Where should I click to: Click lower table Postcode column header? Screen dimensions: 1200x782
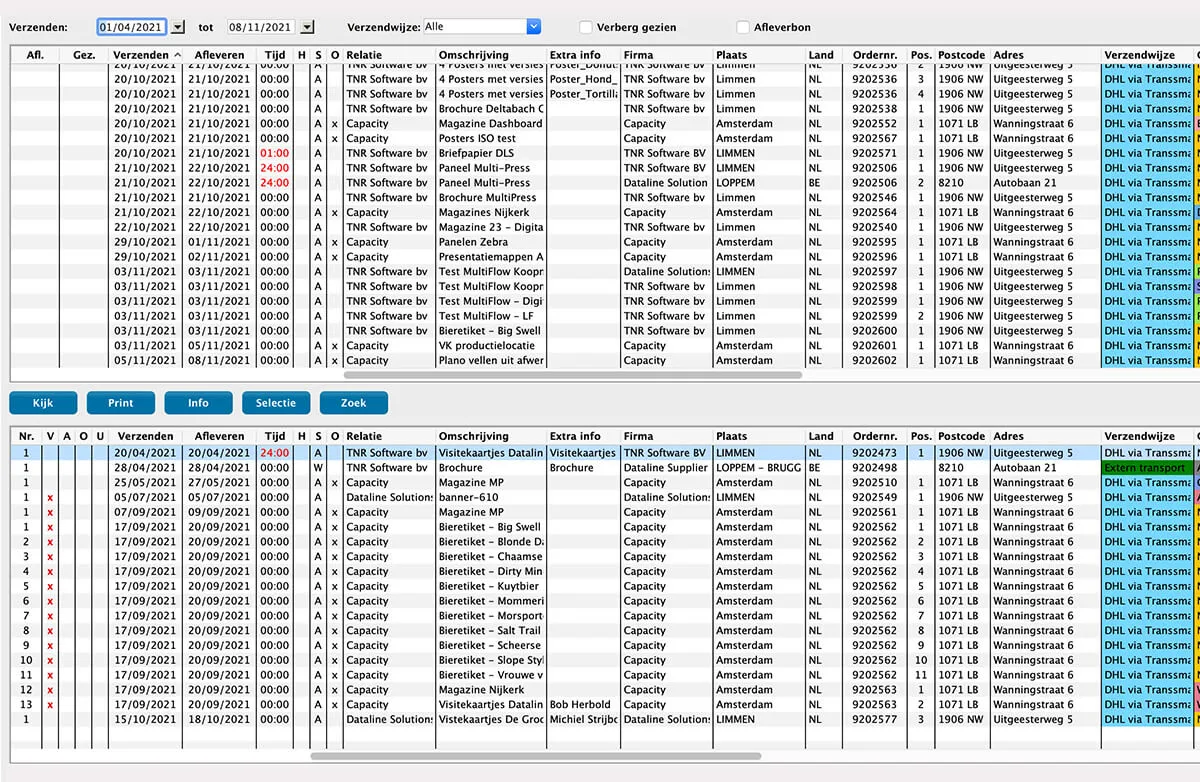click(962, 436)
